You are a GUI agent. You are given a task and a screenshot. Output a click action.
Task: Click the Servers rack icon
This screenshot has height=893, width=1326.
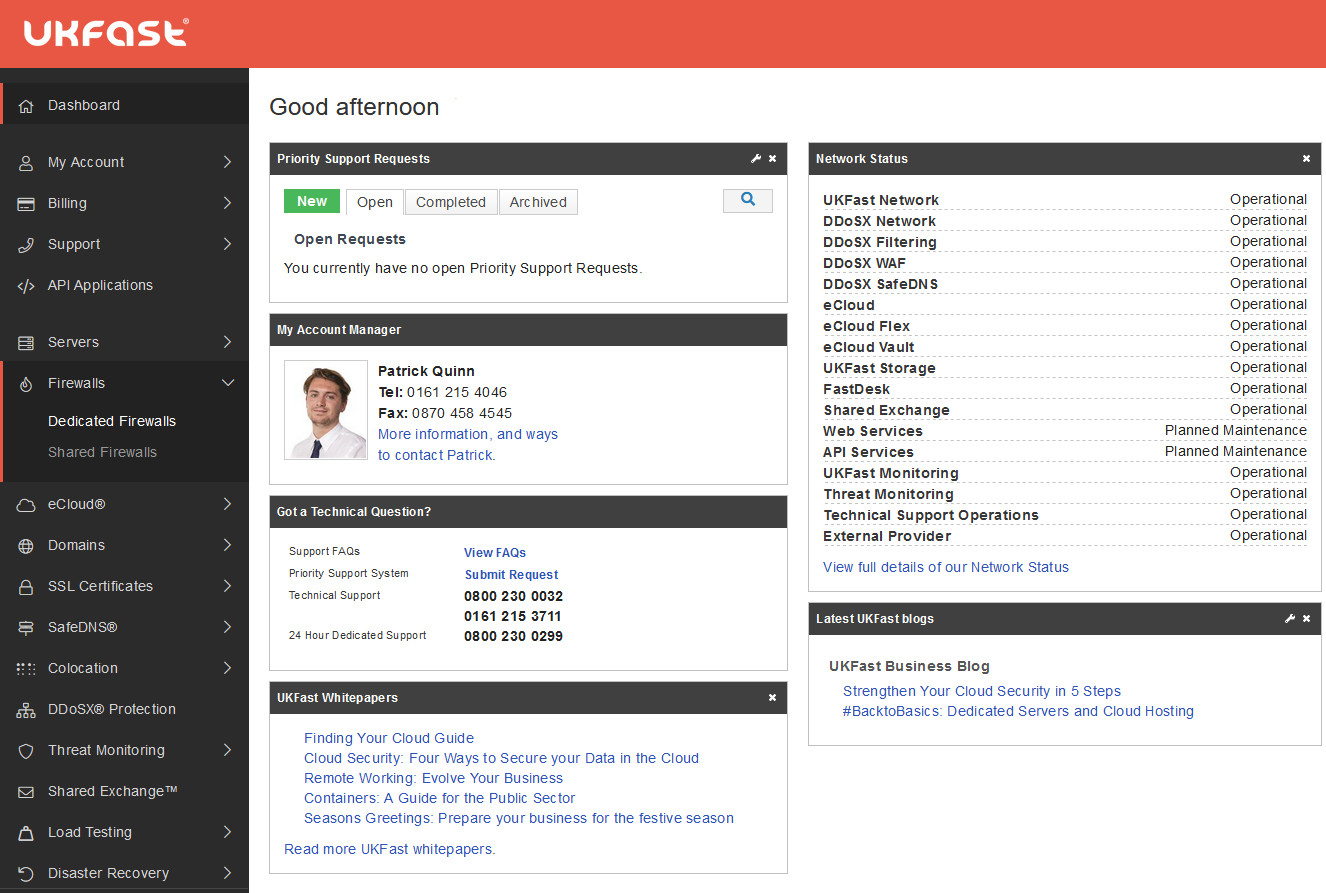27,343
